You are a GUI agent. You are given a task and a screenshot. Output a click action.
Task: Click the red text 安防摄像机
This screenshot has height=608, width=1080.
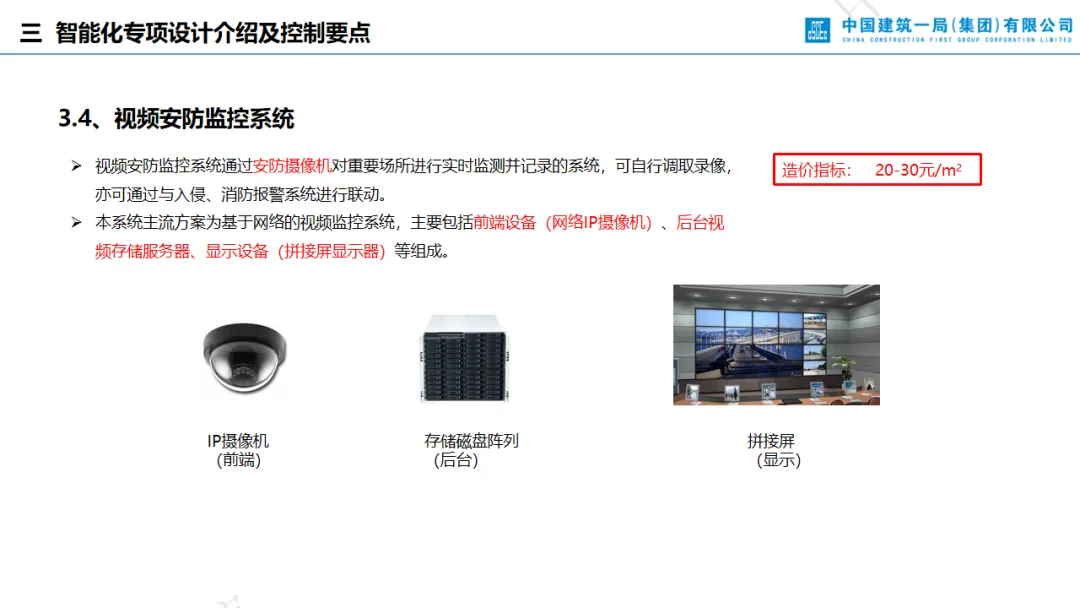click(x=293, y=166)
